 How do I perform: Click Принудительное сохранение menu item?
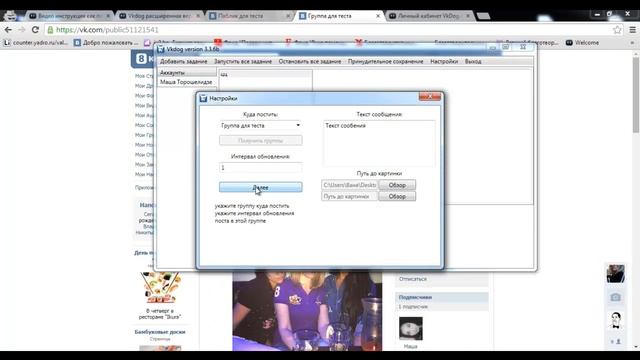click(x=385, y=61)
